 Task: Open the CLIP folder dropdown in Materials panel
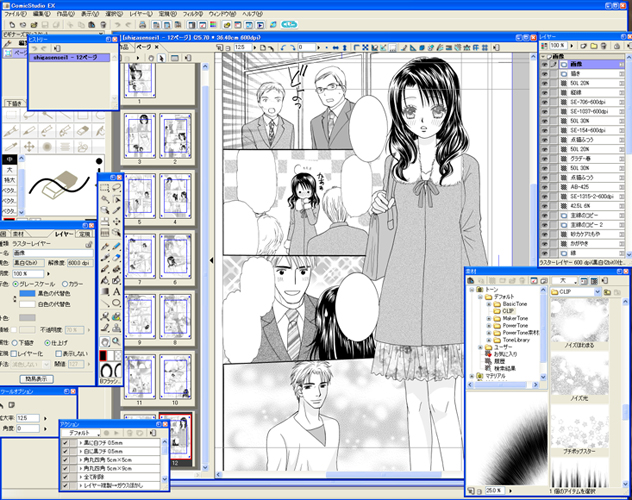point(598,292)
